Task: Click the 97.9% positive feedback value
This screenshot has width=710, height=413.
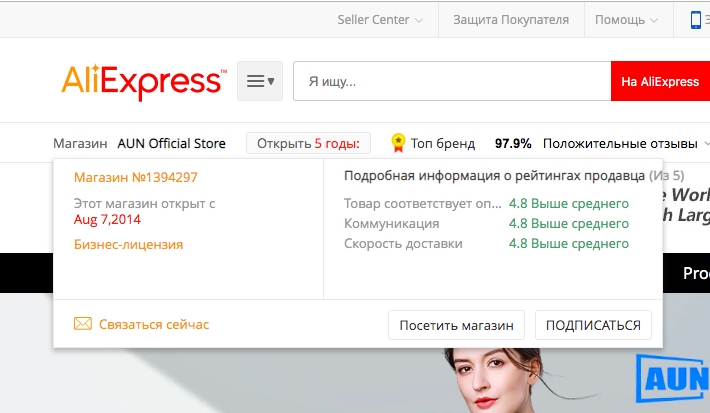Action: click(513, 144)
